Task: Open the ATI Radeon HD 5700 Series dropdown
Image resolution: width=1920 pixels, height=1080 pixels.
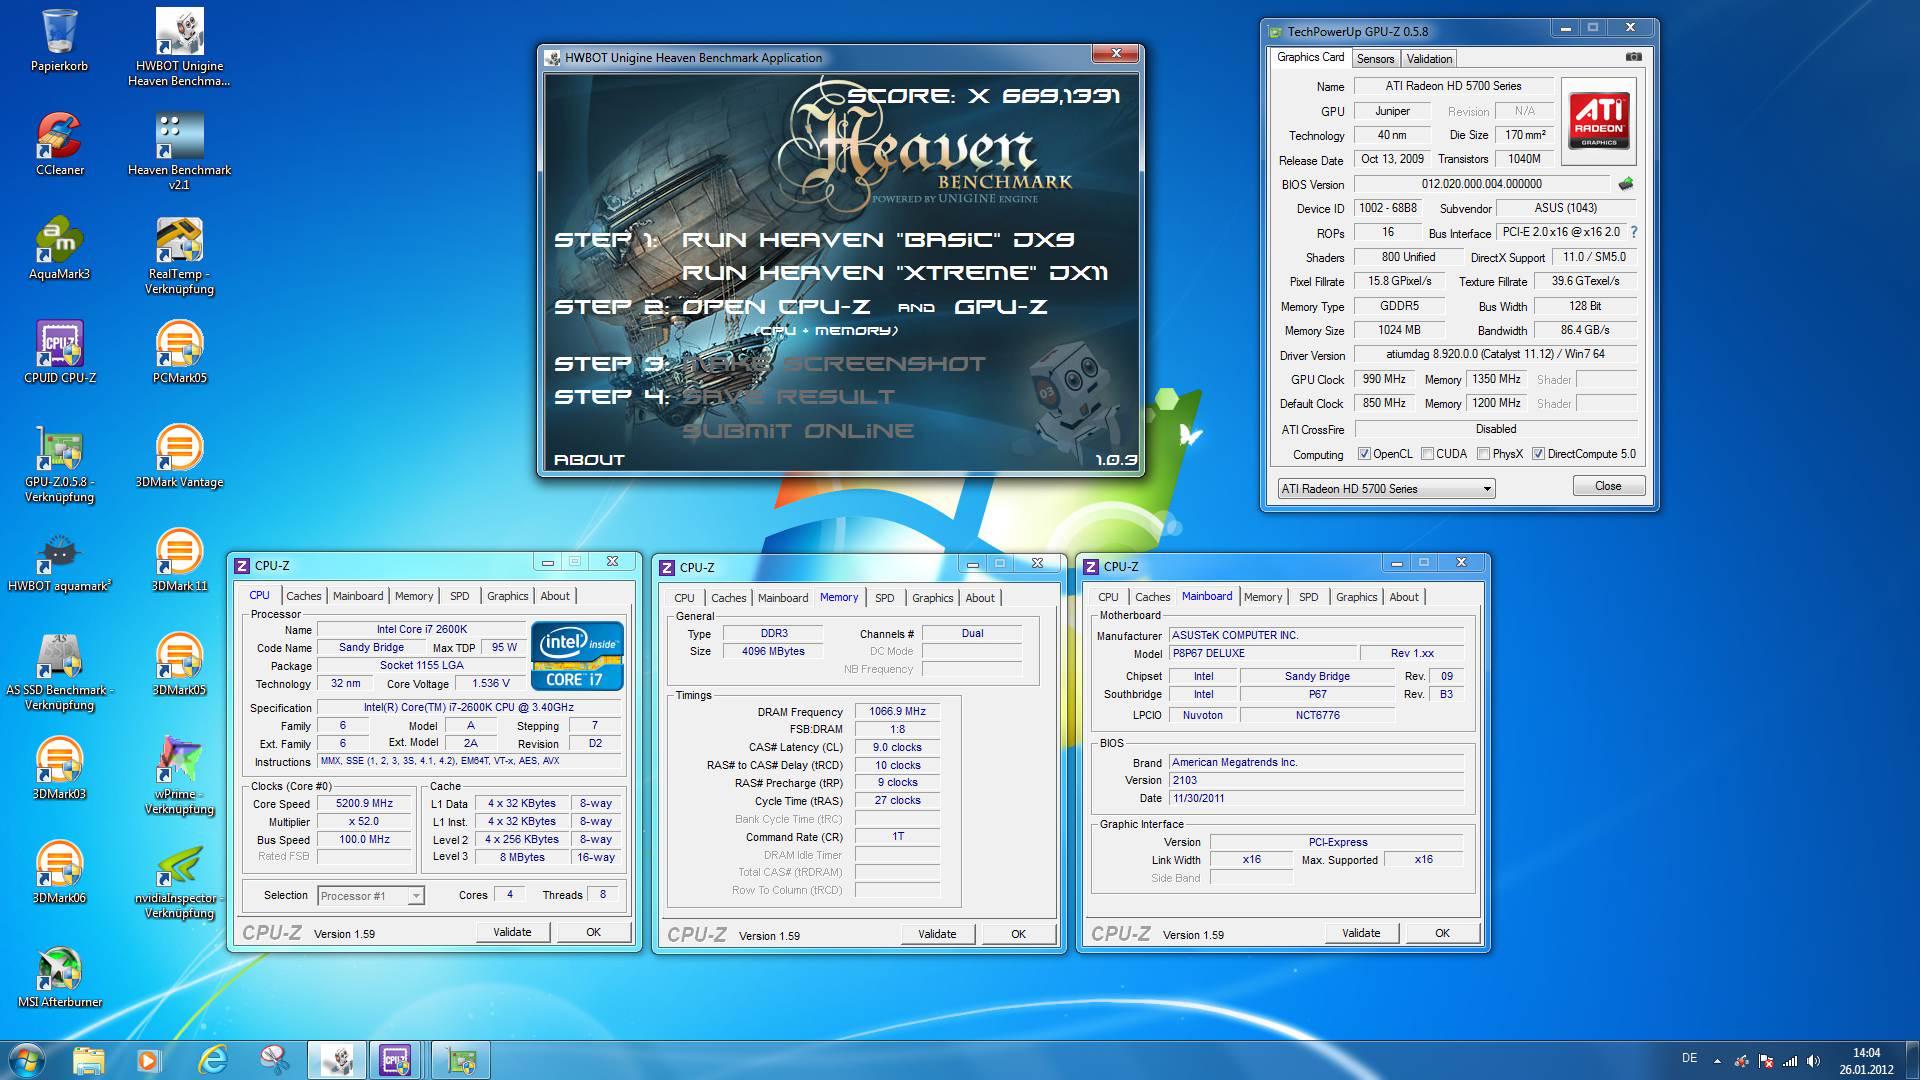Action: click(1386, 489)
